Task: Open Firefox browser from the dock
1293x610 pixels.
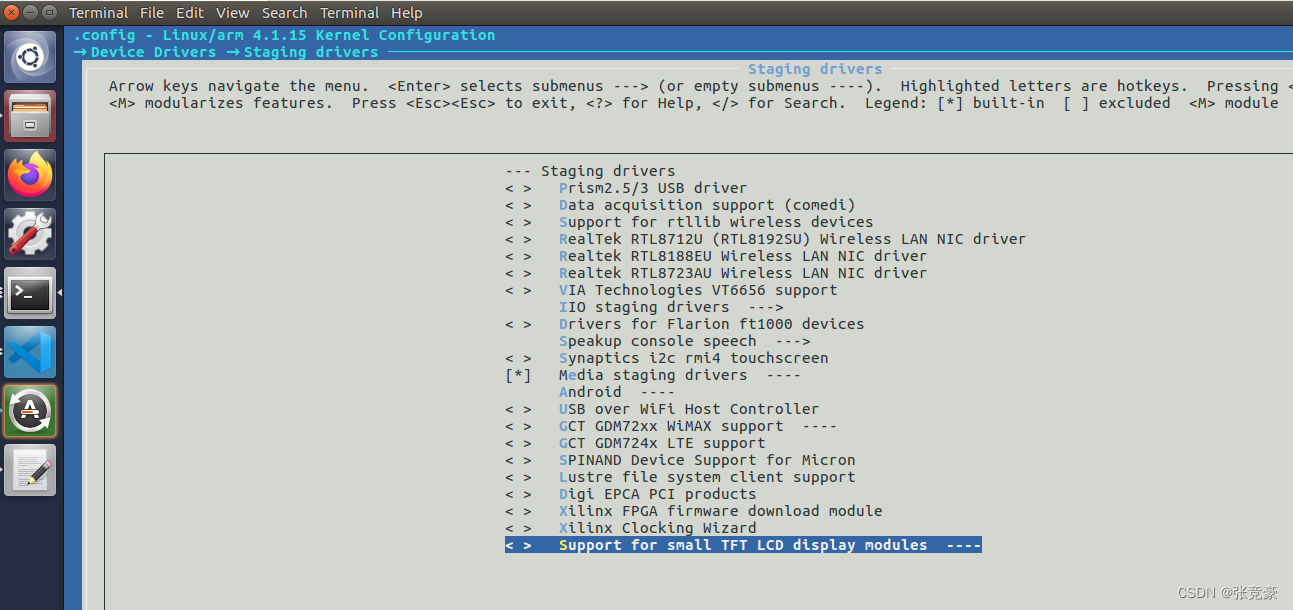Action: tap(31, 175)
